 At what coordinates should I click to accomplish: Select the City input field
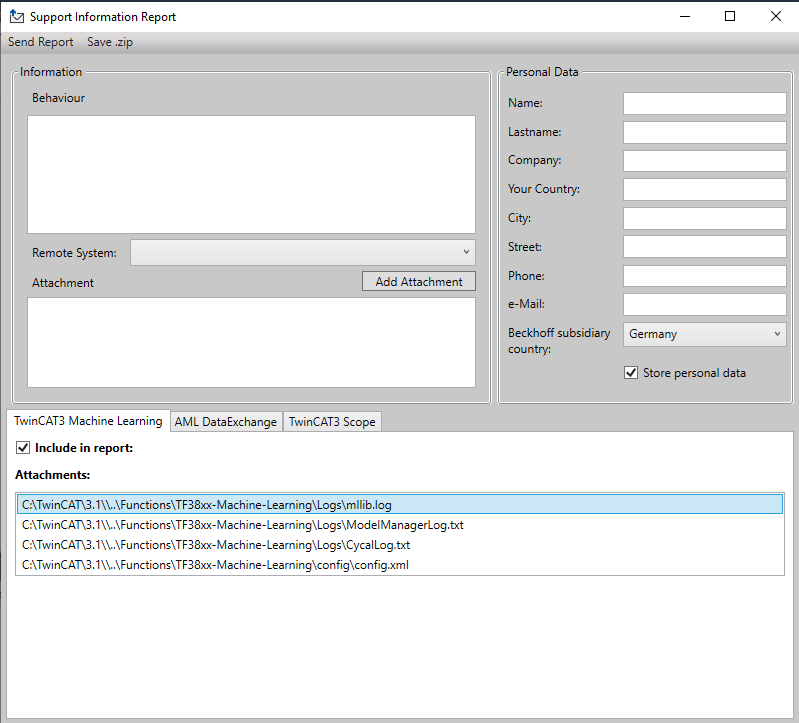pyautogui.click(x=705, y=219)
